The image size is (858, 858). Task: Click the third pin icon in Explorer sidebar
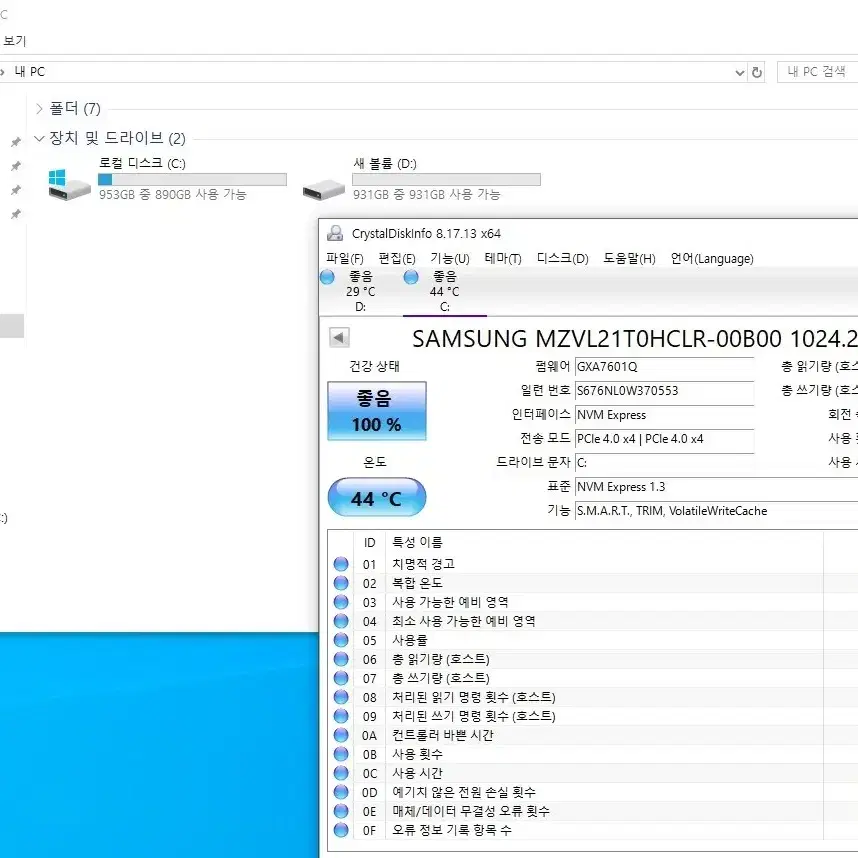(x=16, y=190)
